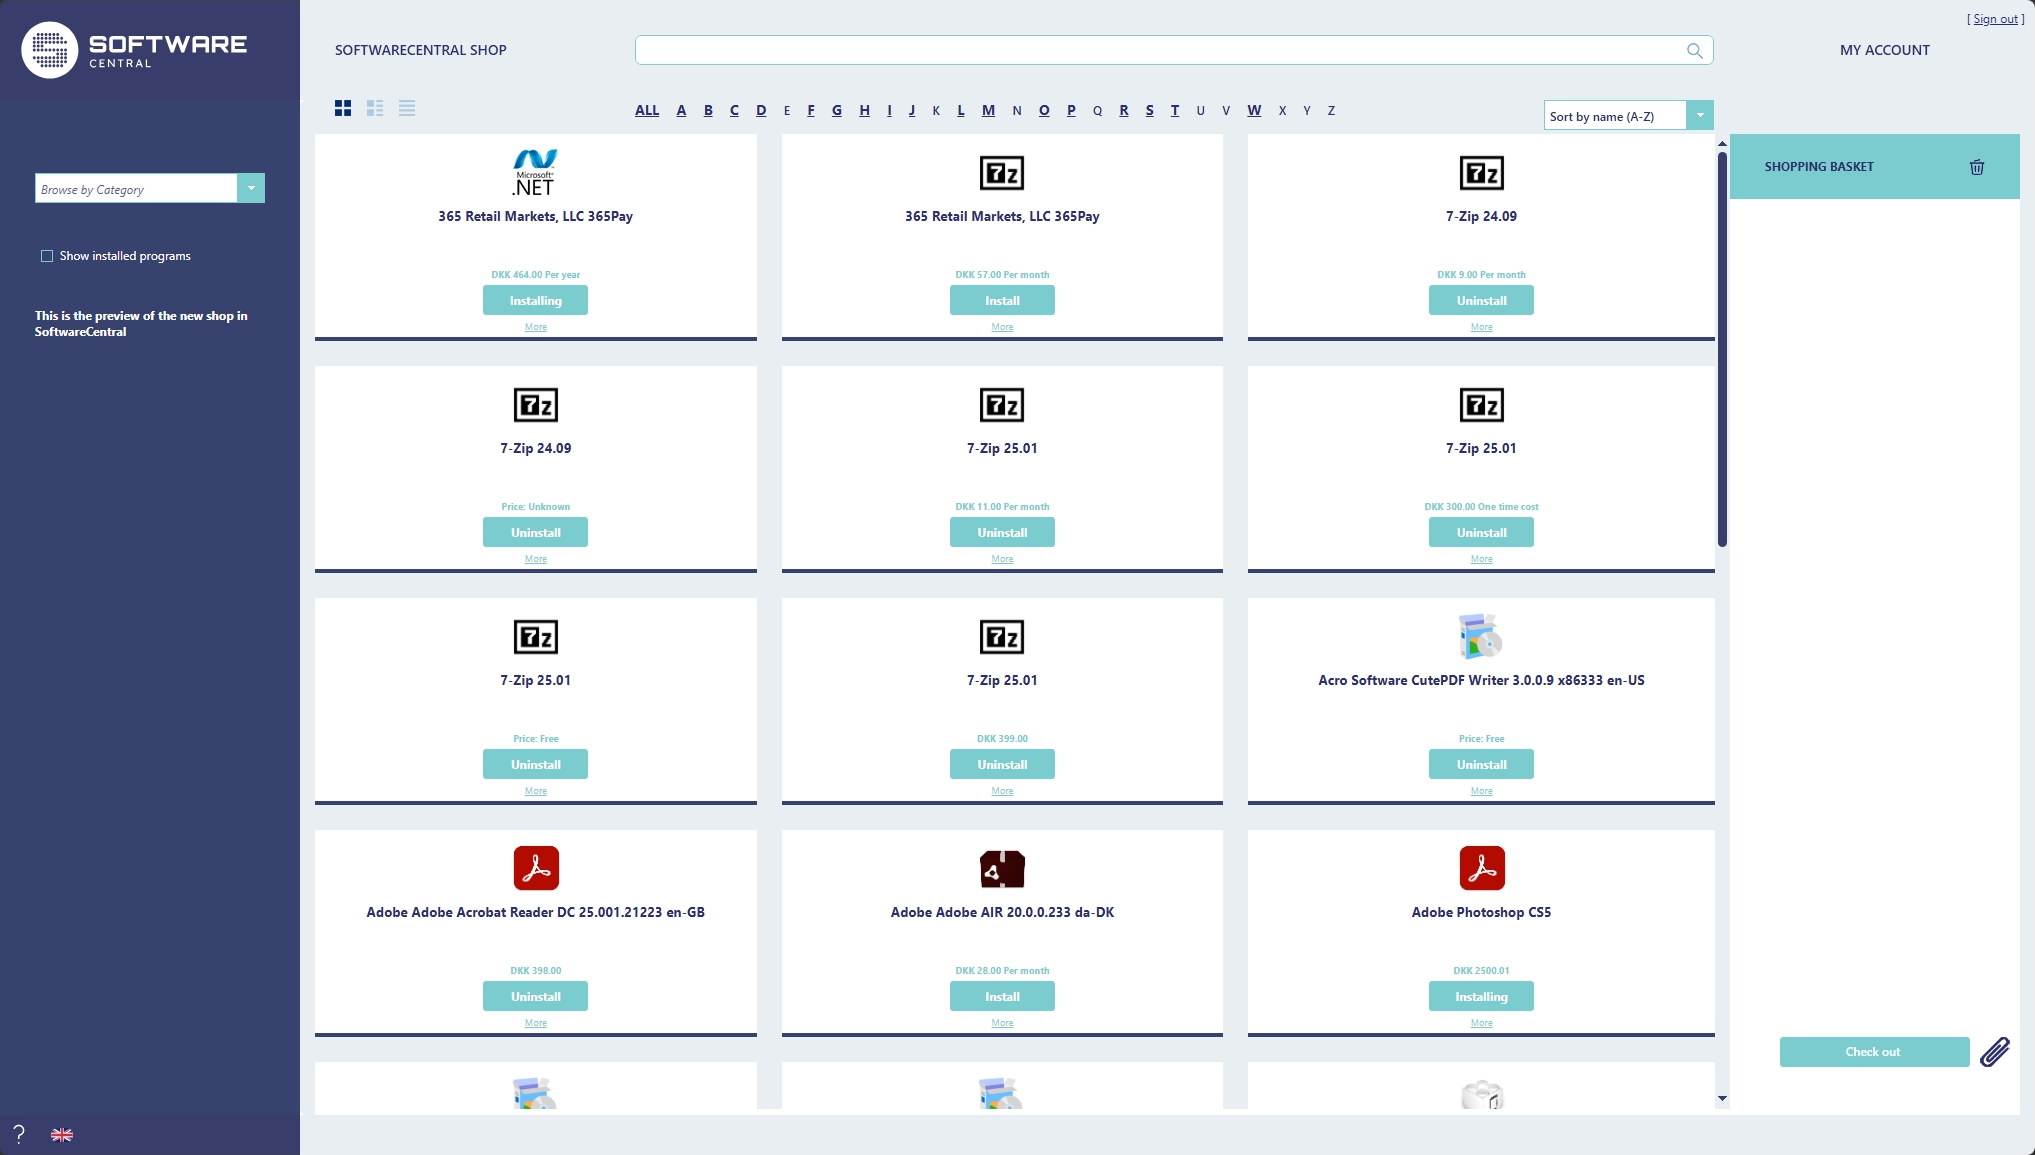2035x1155 pixels.
Task: Click the Adobe Photoshop CS5 icon
Action: 1481,868
